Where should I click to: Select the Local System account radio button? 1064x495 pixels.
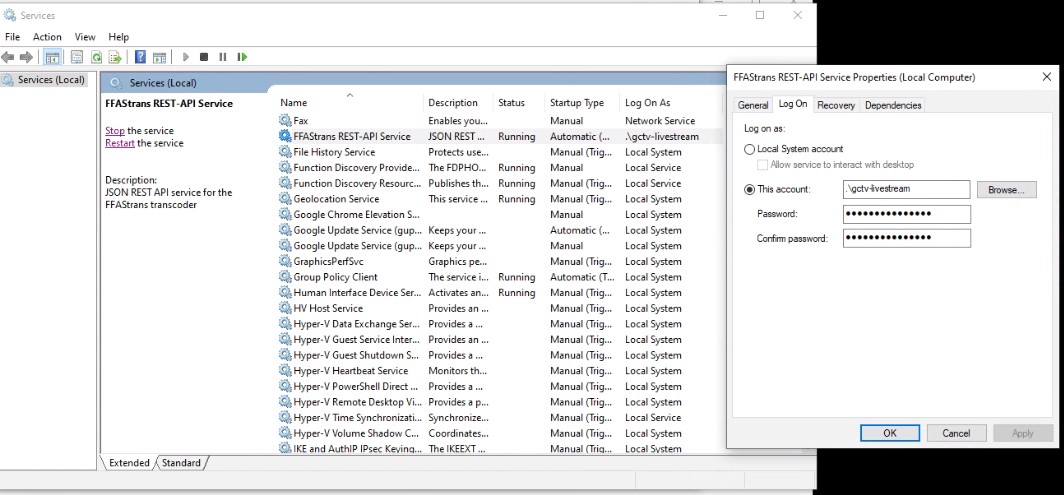tap(749, 149)
